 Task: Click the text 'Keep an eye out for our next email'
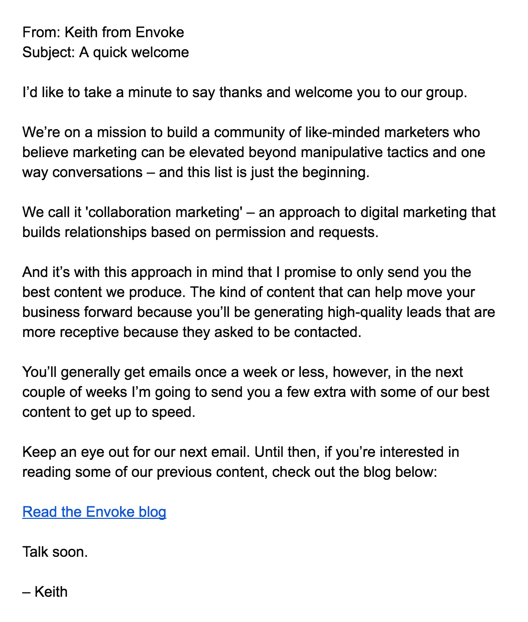(x=136, y=452)
